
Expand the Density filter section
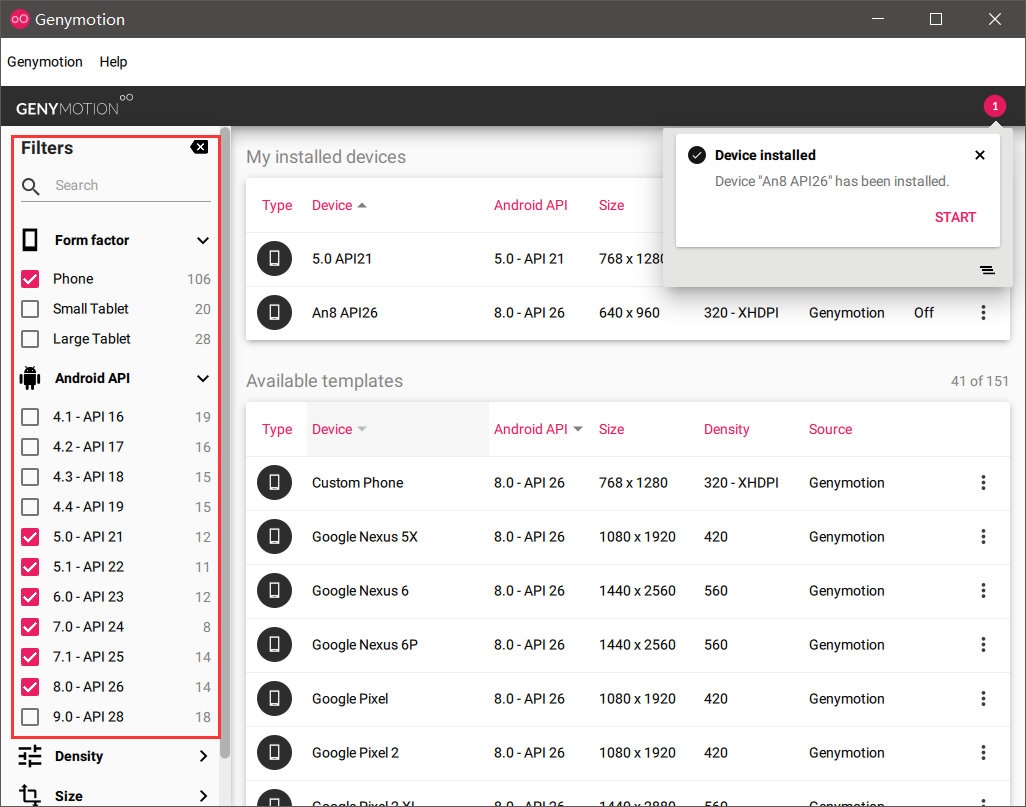(x=203, y=756)
